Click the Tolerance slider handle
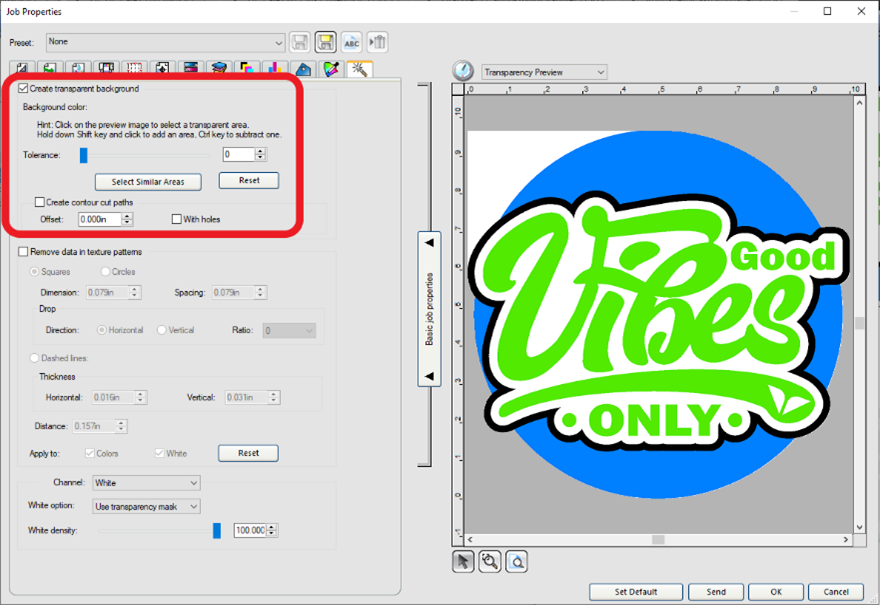 pyautogui.click(x=84, y=155)
